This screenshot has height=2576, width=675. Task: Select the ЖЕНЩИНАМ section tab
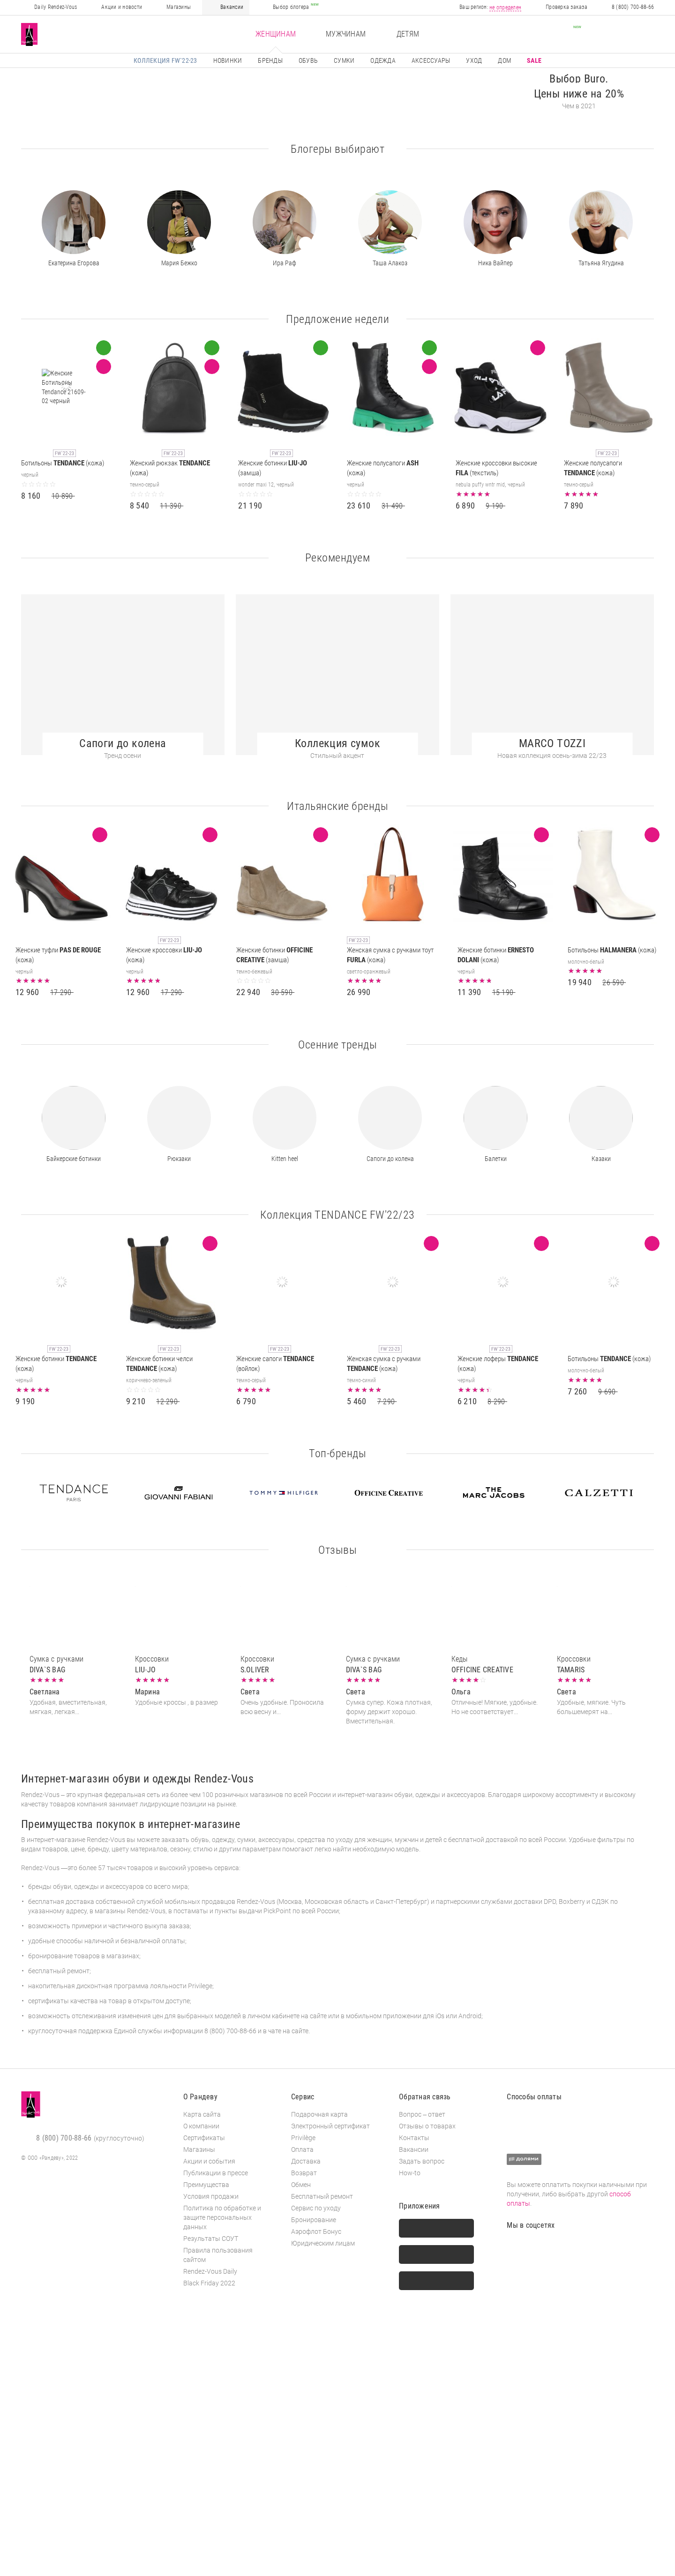click(275, 34)
